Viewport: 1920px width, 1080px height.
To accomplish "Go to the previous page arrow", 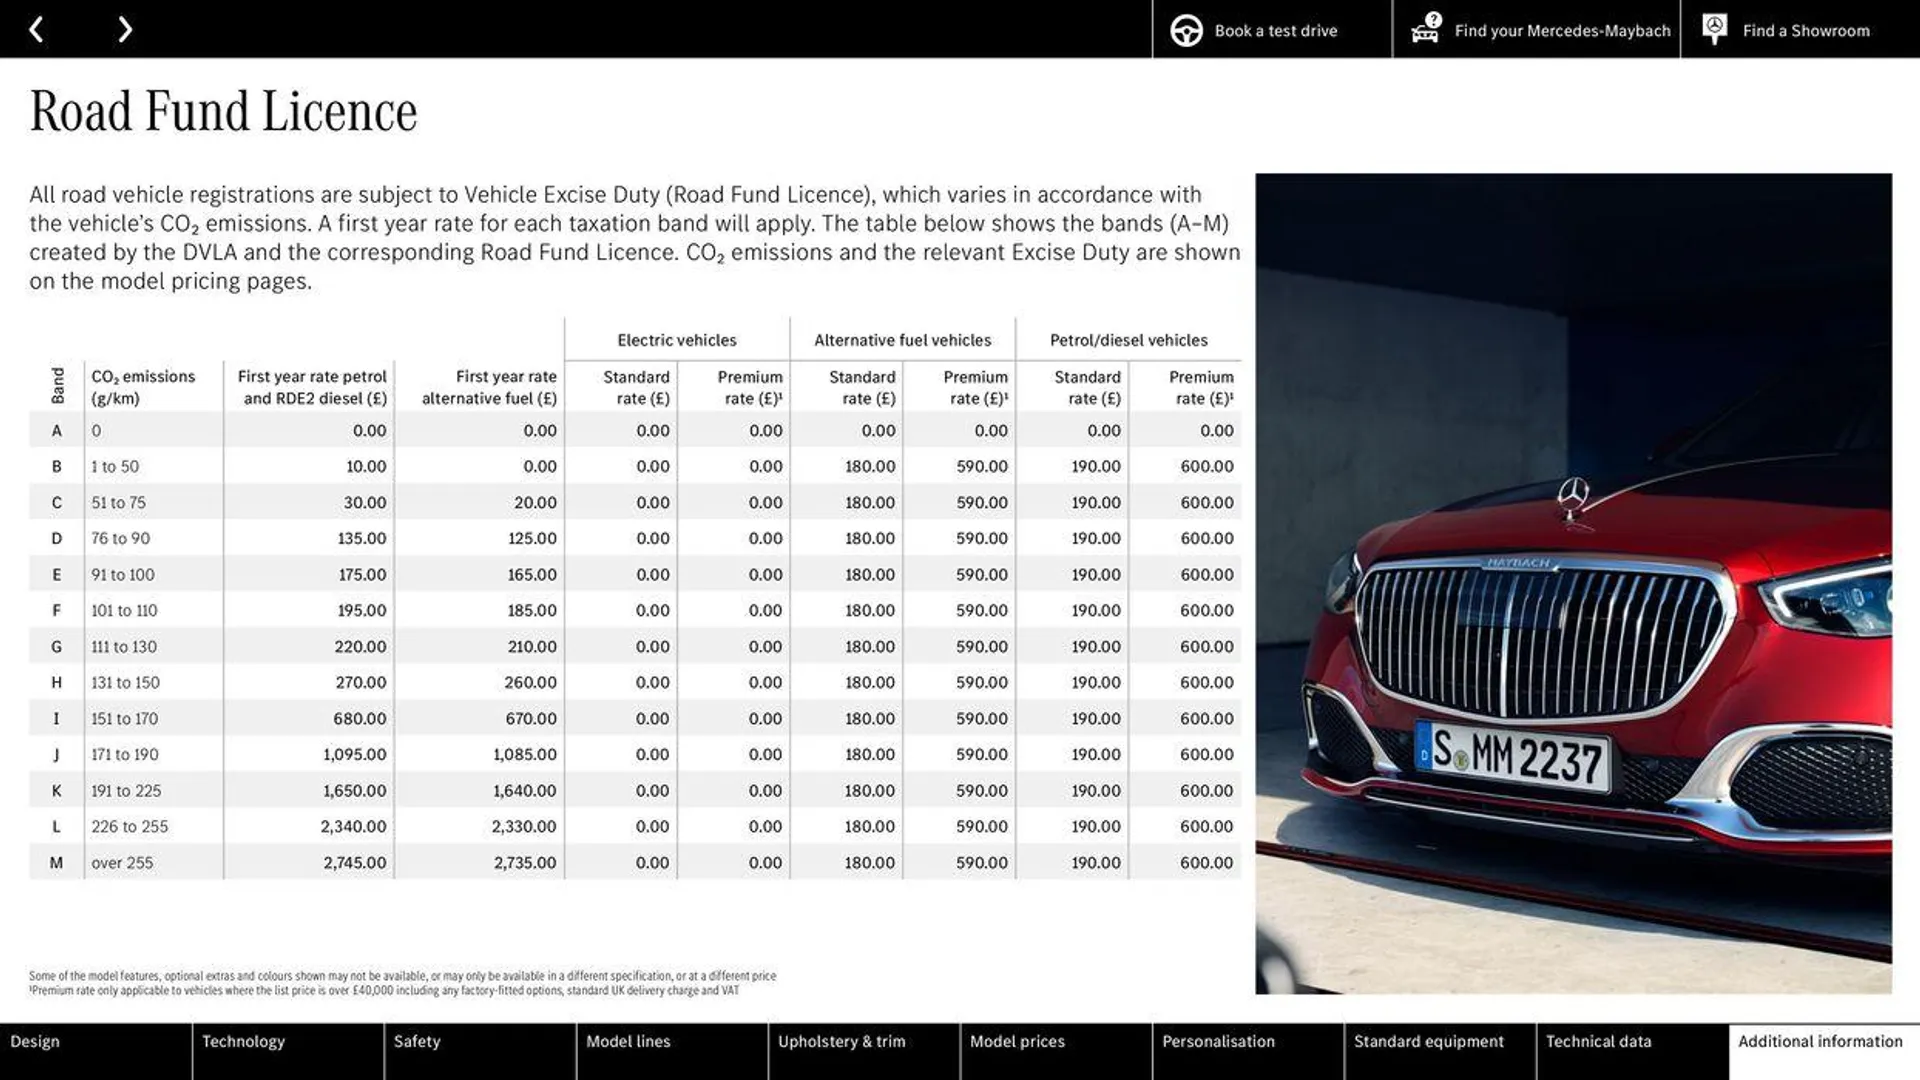I will (36, 30).
